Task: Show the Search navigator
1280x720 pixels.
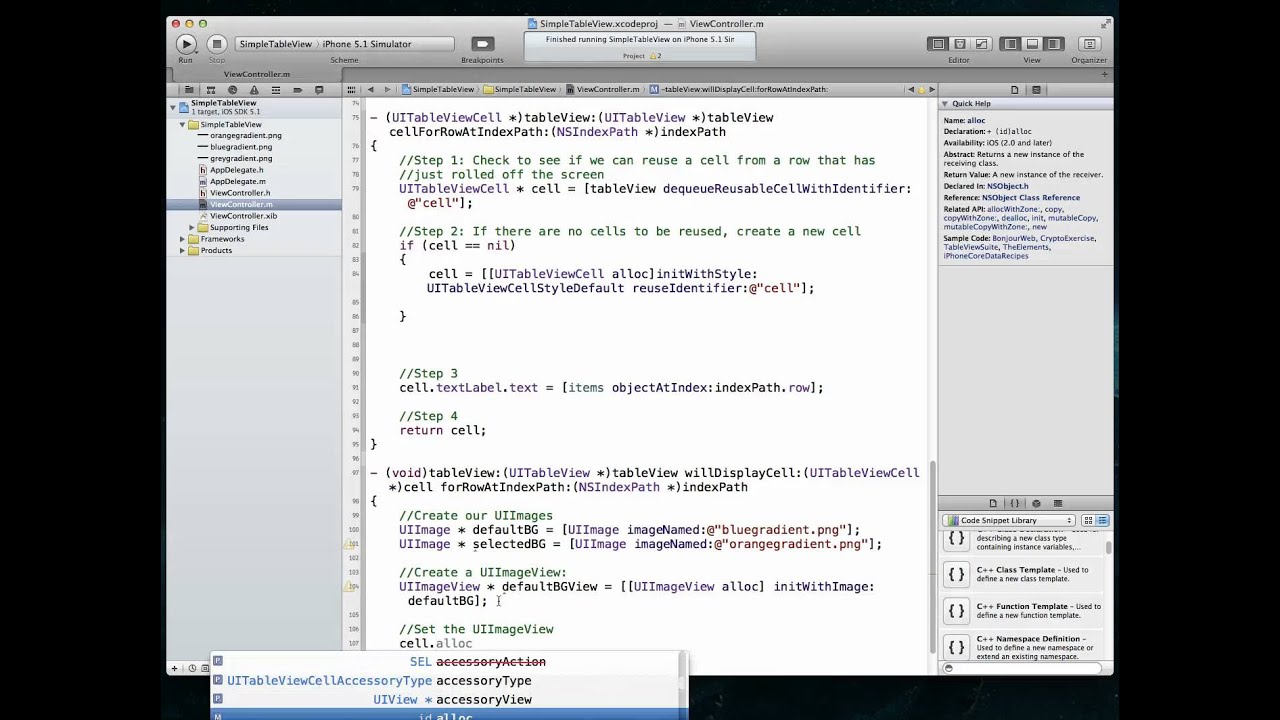Action: pyautogui.click(x=232, y=90)
